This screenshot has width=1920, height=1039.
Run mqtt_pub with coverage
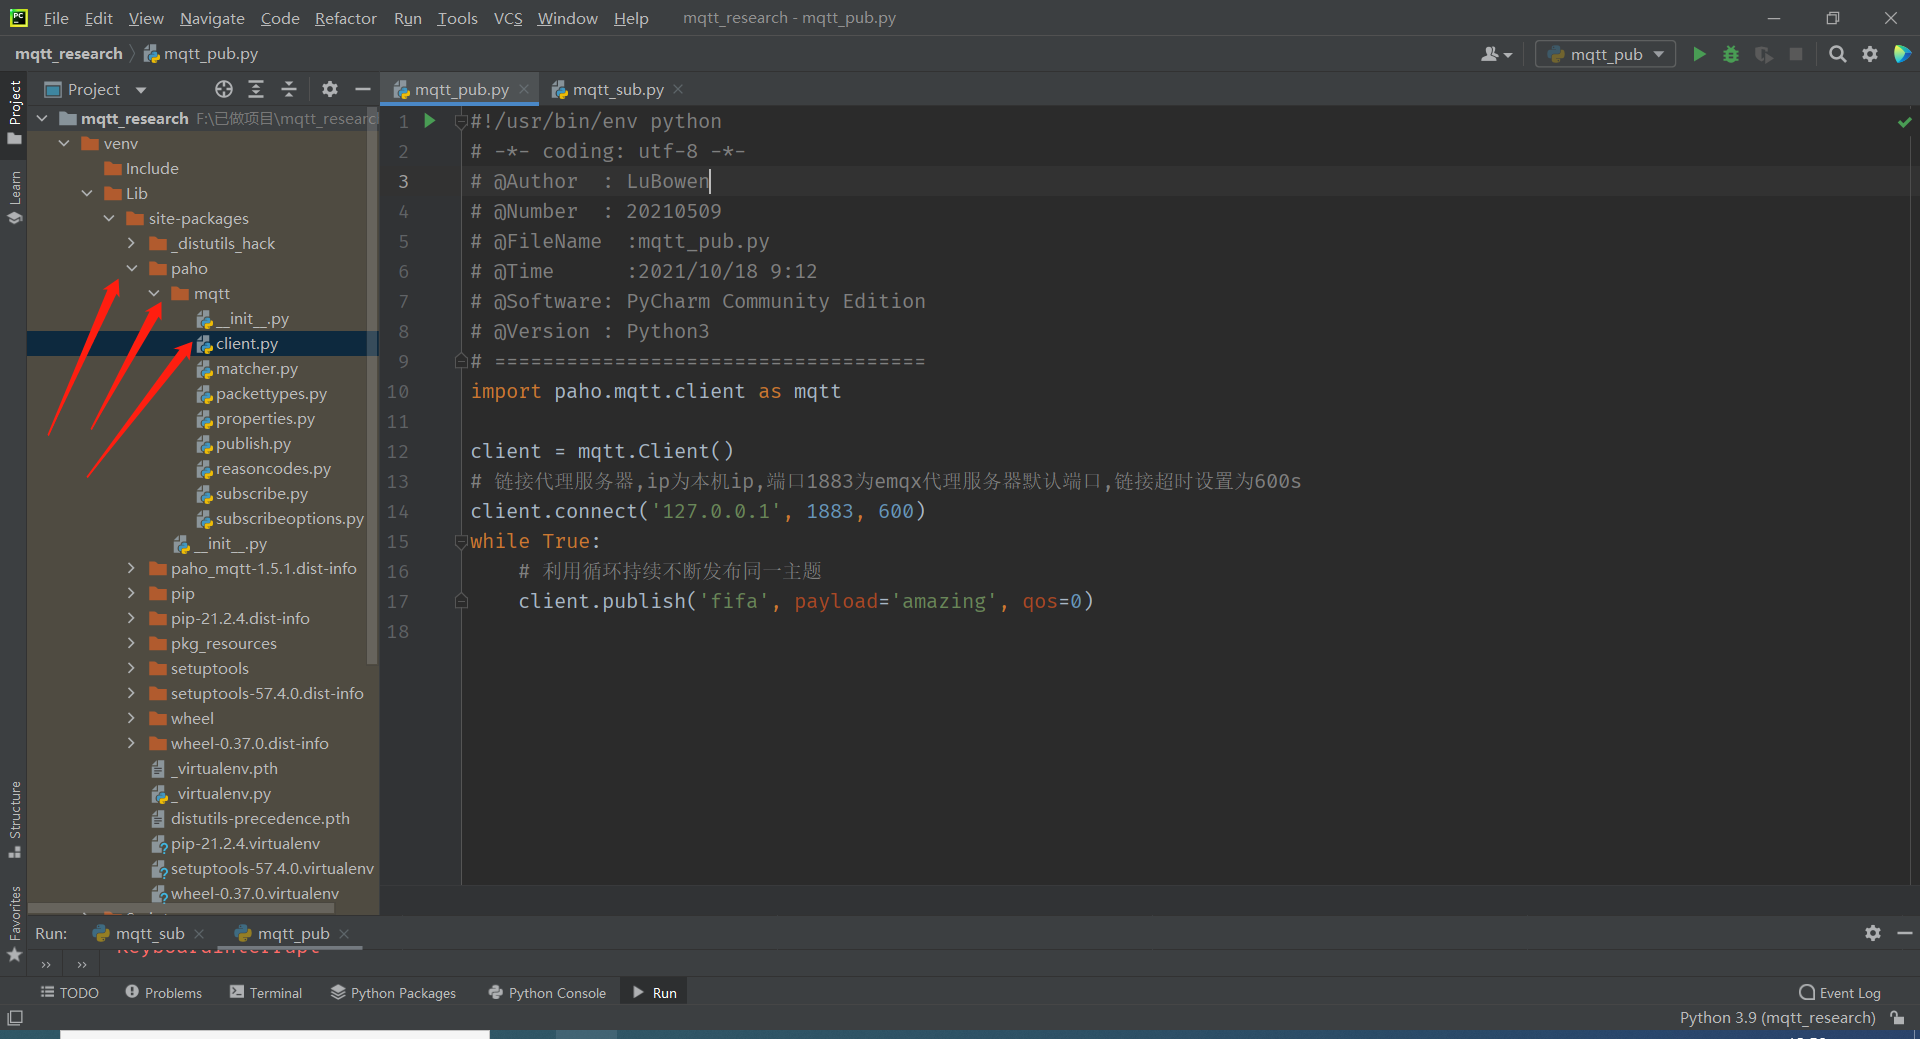[x=1764, y=54]
